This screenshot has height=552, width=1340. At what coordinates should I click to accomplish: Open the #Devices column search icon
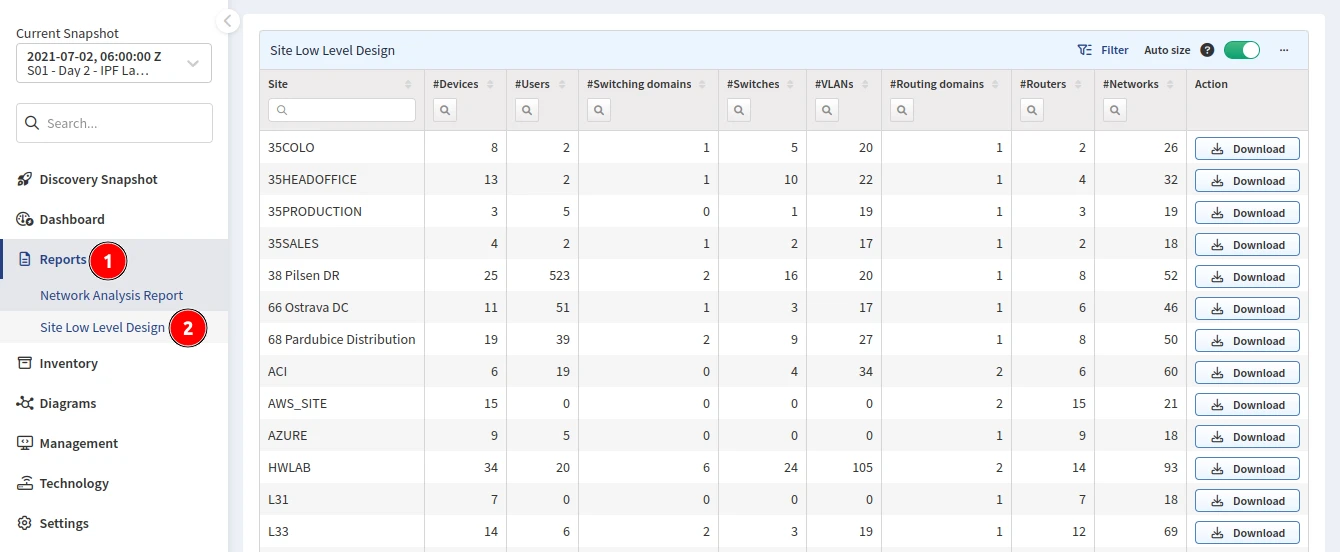pos(445,110)
